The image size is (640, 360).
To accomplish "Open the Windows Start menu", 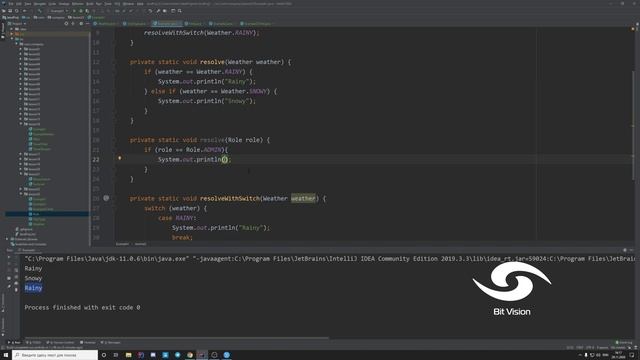I will tap(6, 355).
